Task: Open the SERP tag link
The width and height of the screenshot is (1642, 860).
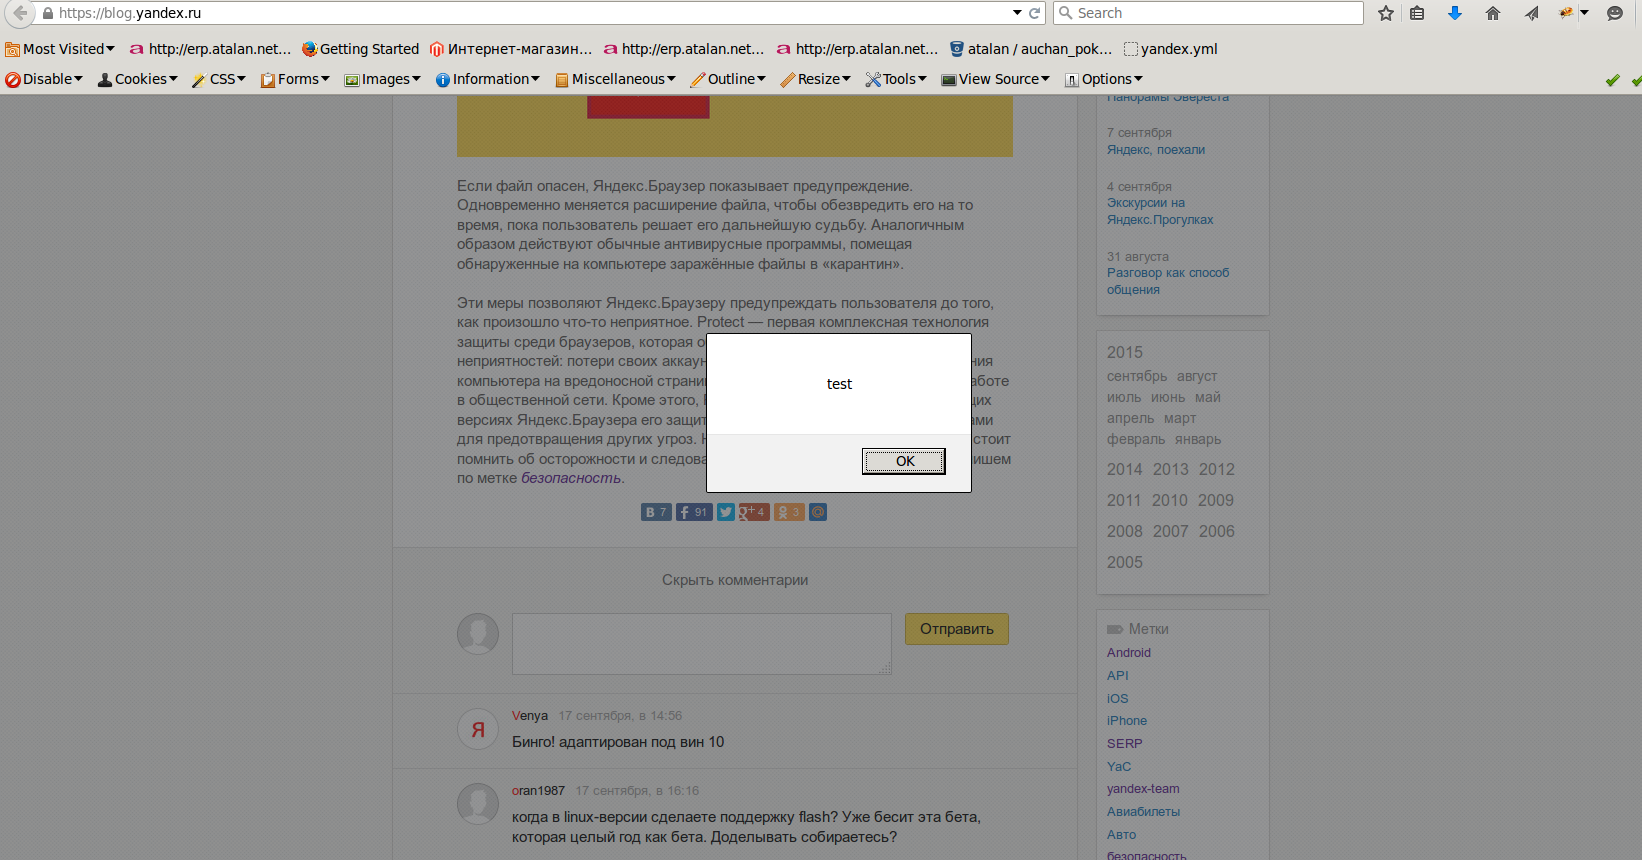Action: tap(1125, 744)
